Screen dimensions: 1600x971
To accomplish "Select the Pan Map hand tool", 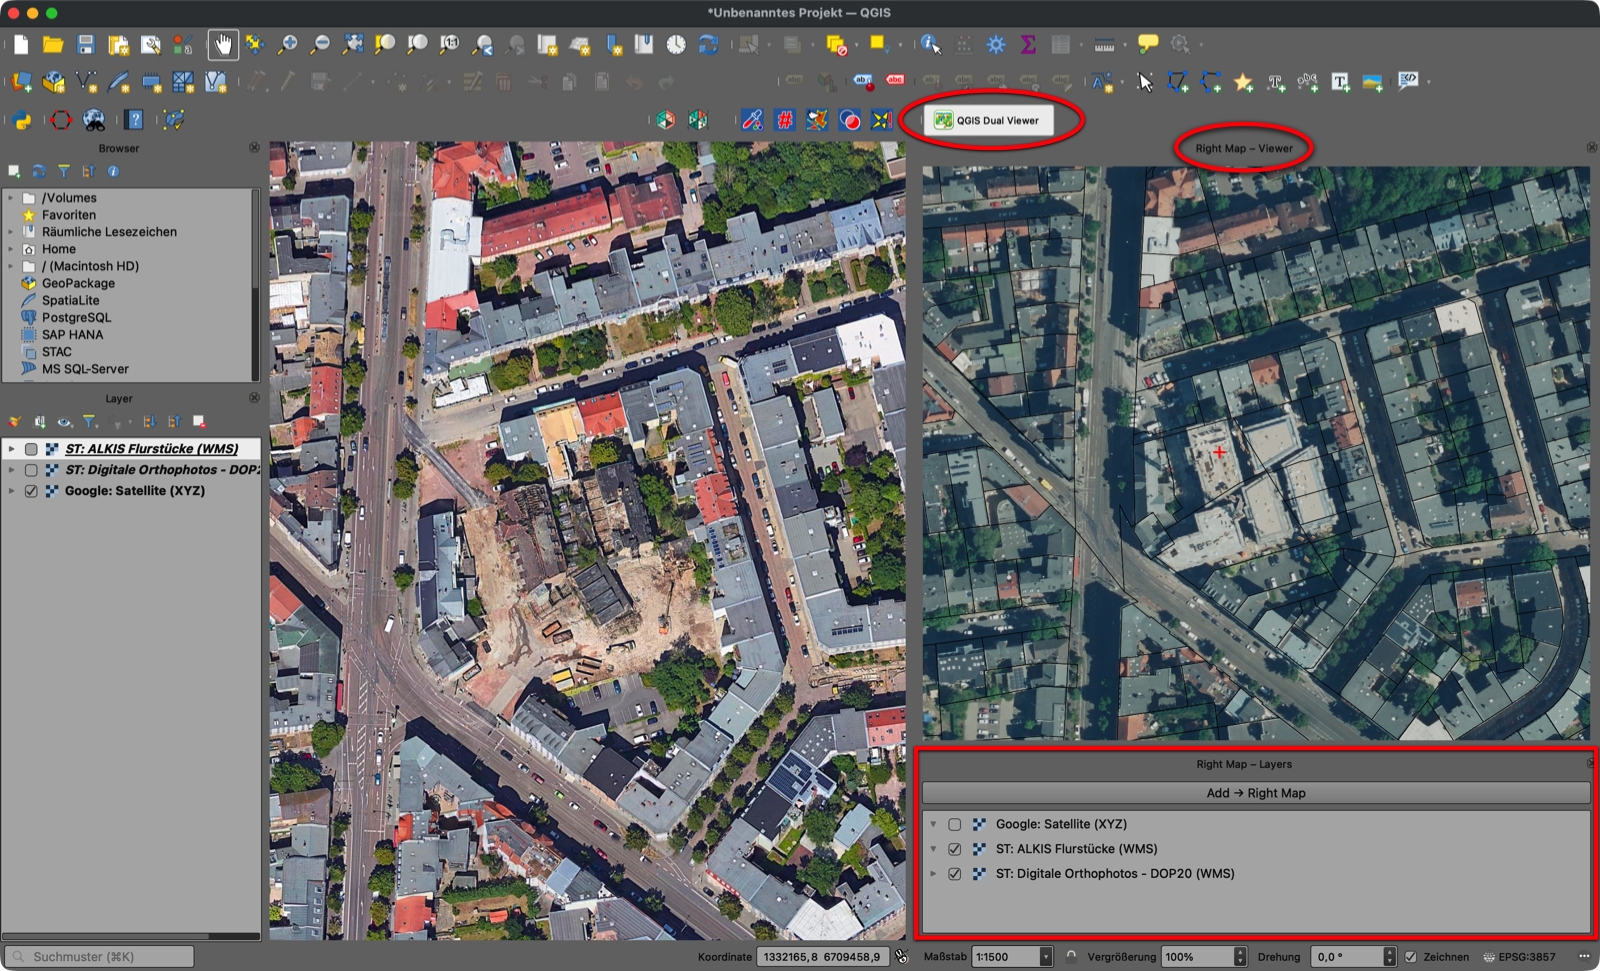I will (222, 44).
